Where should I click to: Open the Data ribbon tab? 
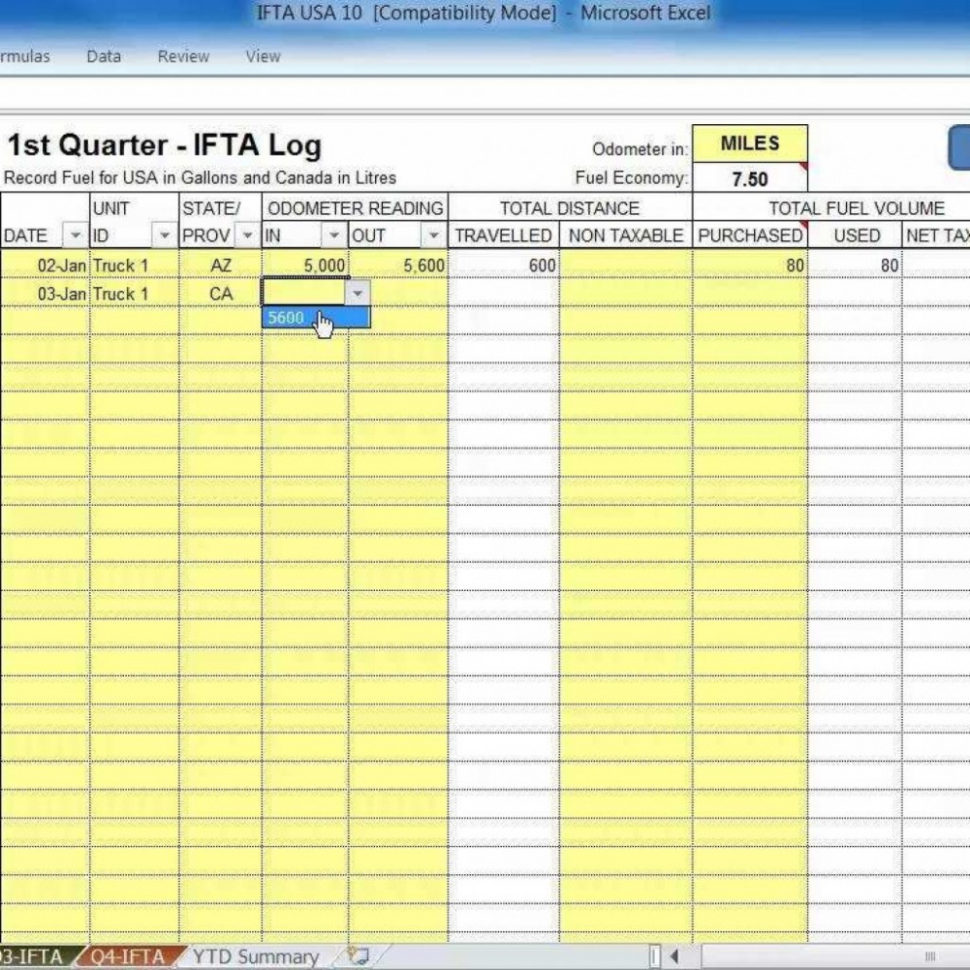pos(102,56)
